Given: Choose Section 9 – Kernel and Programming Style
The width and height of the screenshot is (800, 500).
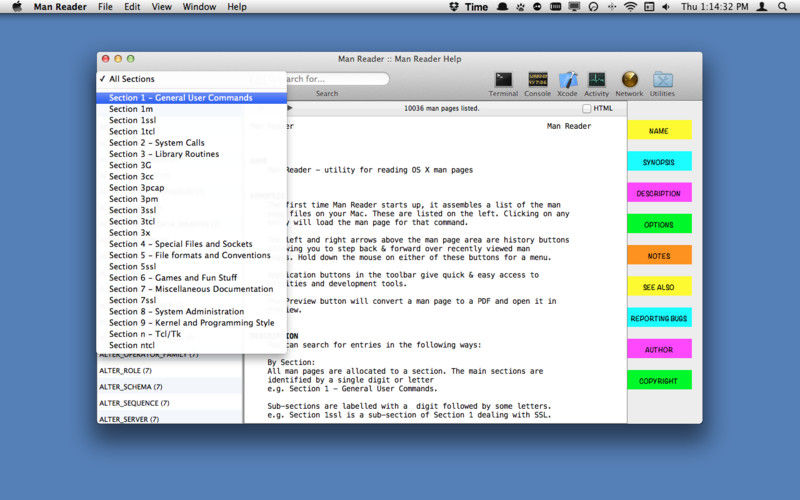Looking at the screenshot, I should (191, 322).
